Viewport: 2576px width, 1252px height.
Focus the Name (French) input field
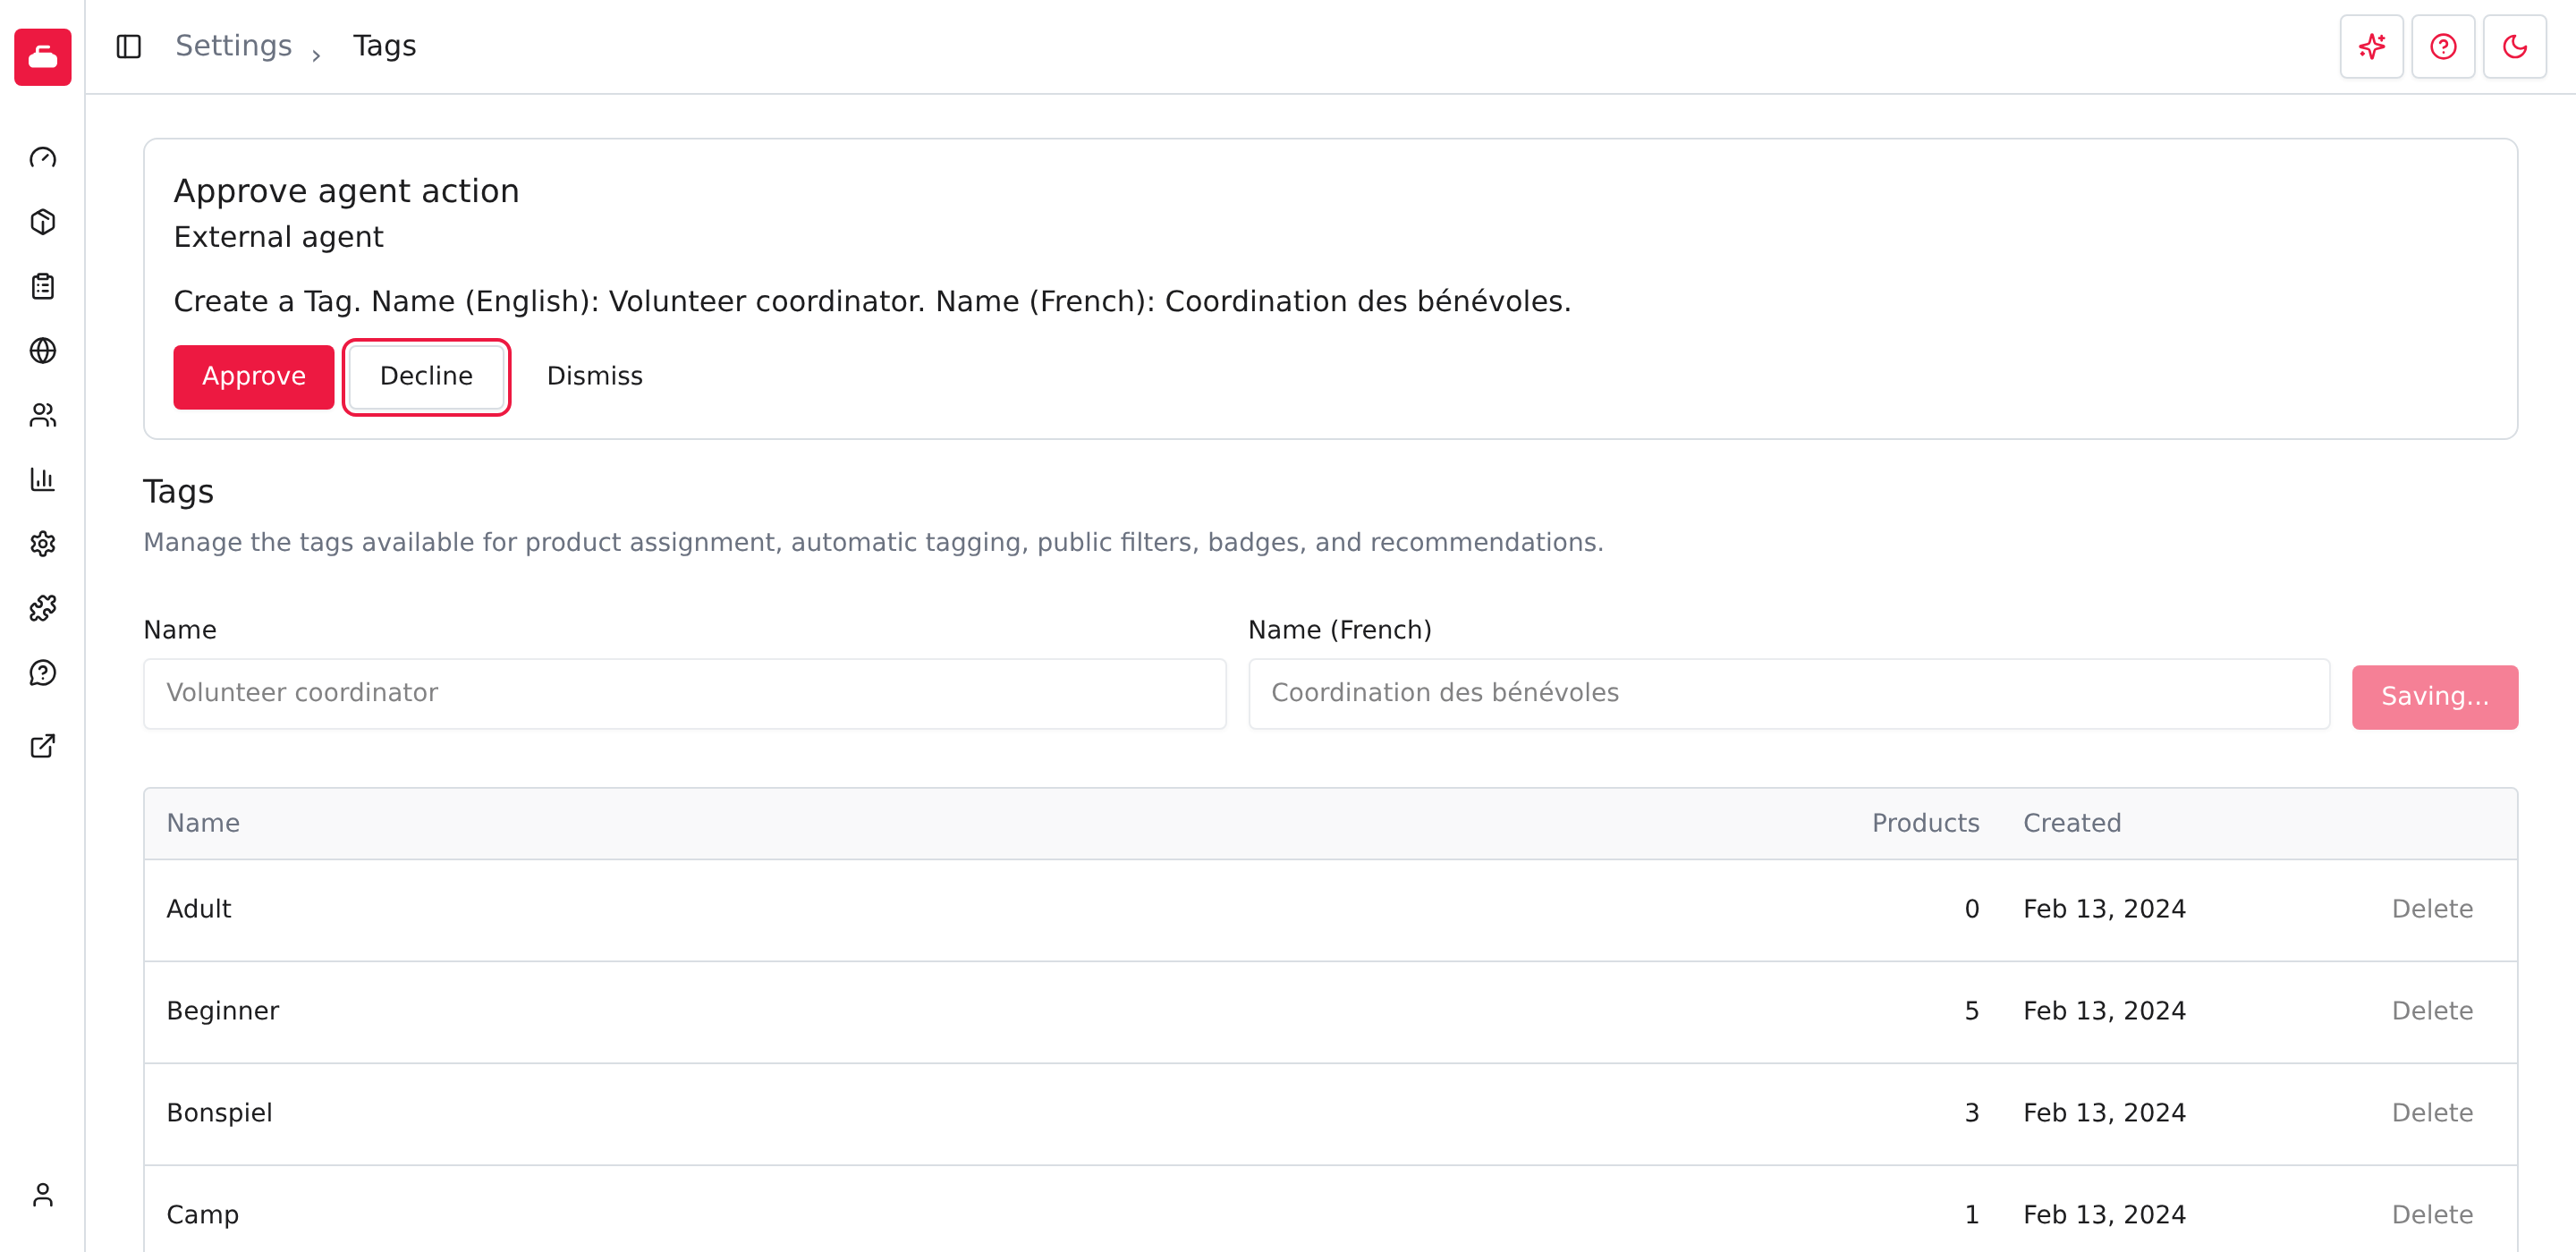point(1788,693)
